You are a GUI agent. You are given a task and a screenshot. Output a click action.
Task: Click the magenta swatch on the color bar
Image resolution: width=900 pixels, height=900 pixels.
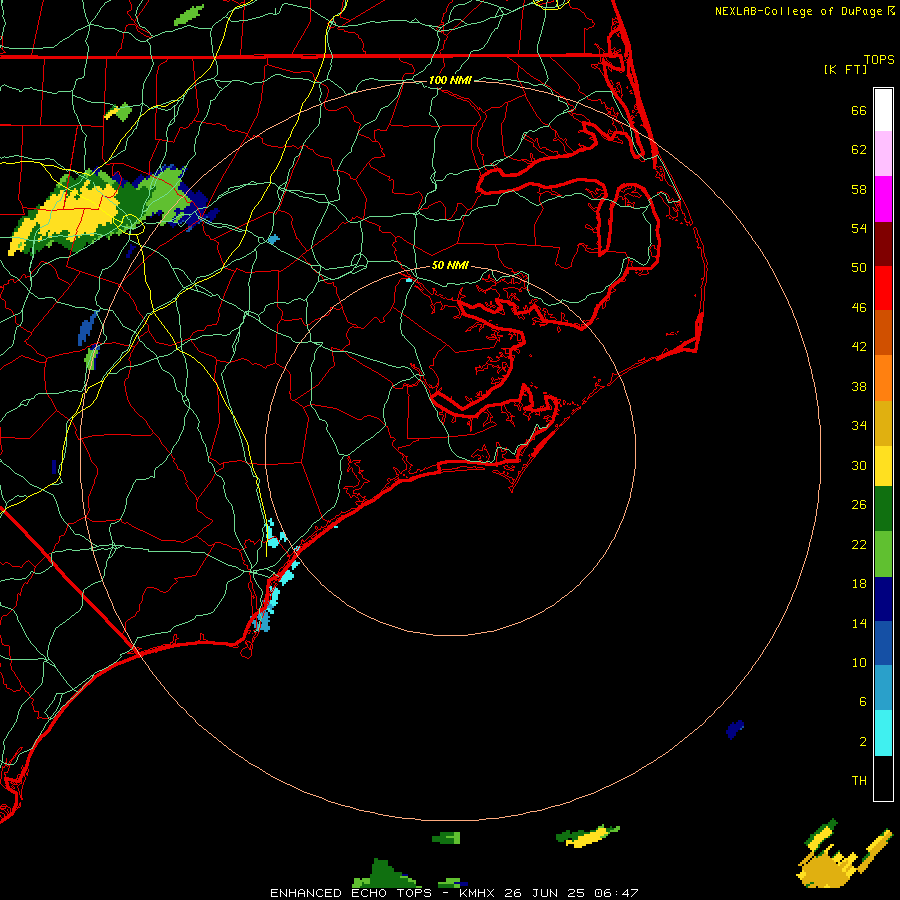click(883, 199)
